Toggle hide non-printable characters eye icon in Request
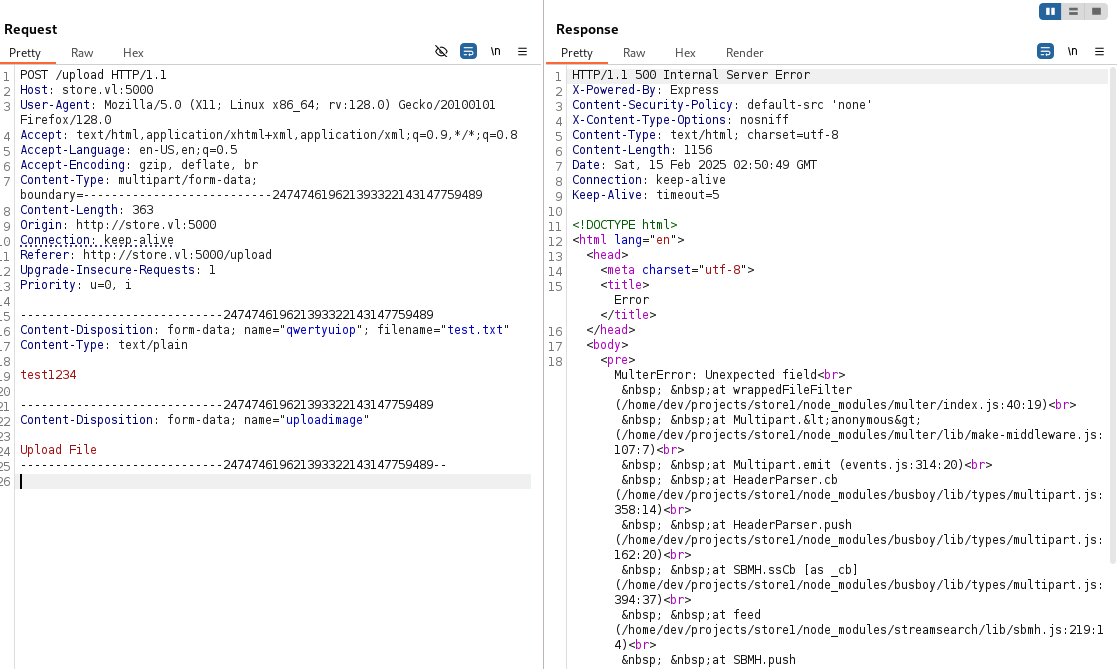The width and height of the screenshot is (1117, 669). point(441,51)
